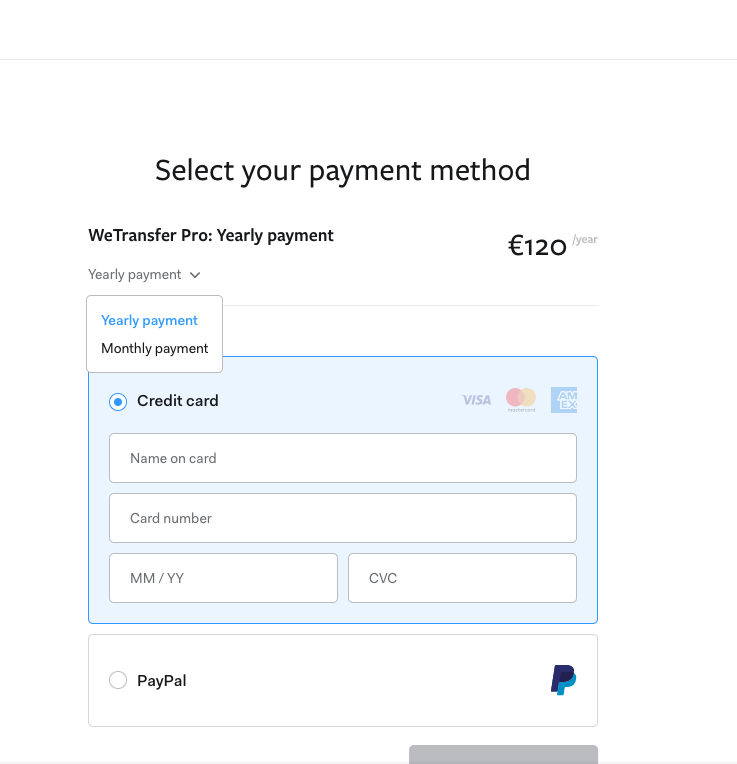Select the Credit card radio button
The width and height of the screenshot is (737, 764).
pyautogui.click(x=118, y=401)
